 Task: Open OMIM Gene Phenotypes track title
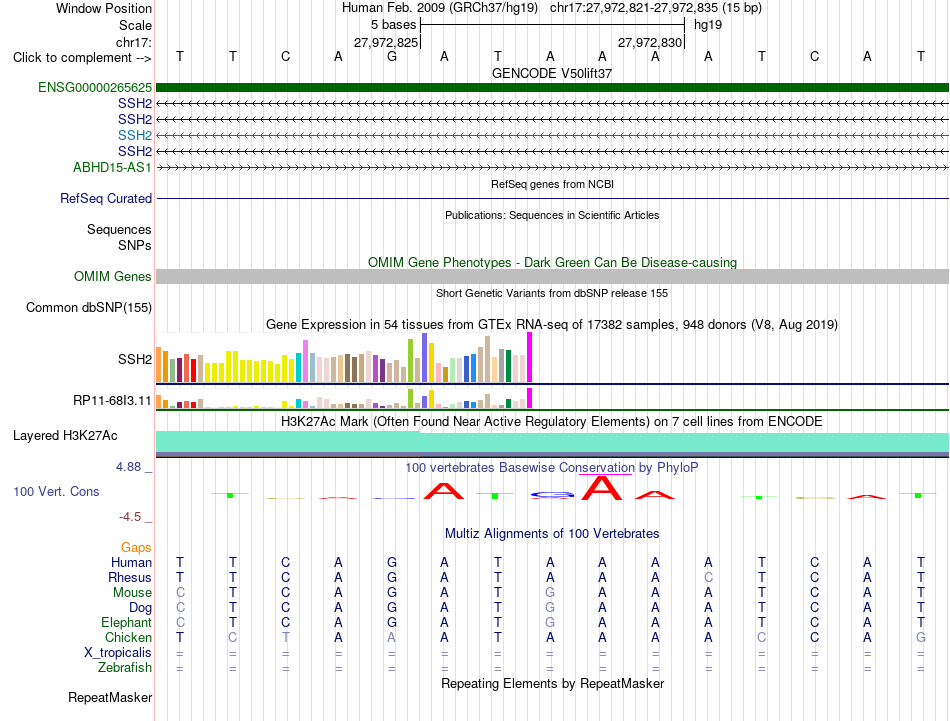point(552,262)
